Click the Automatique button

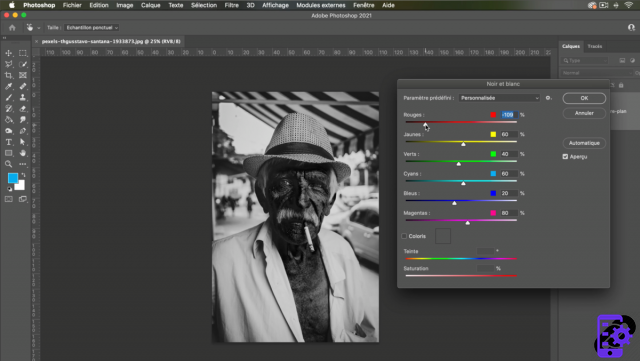(x=584, y=143)
